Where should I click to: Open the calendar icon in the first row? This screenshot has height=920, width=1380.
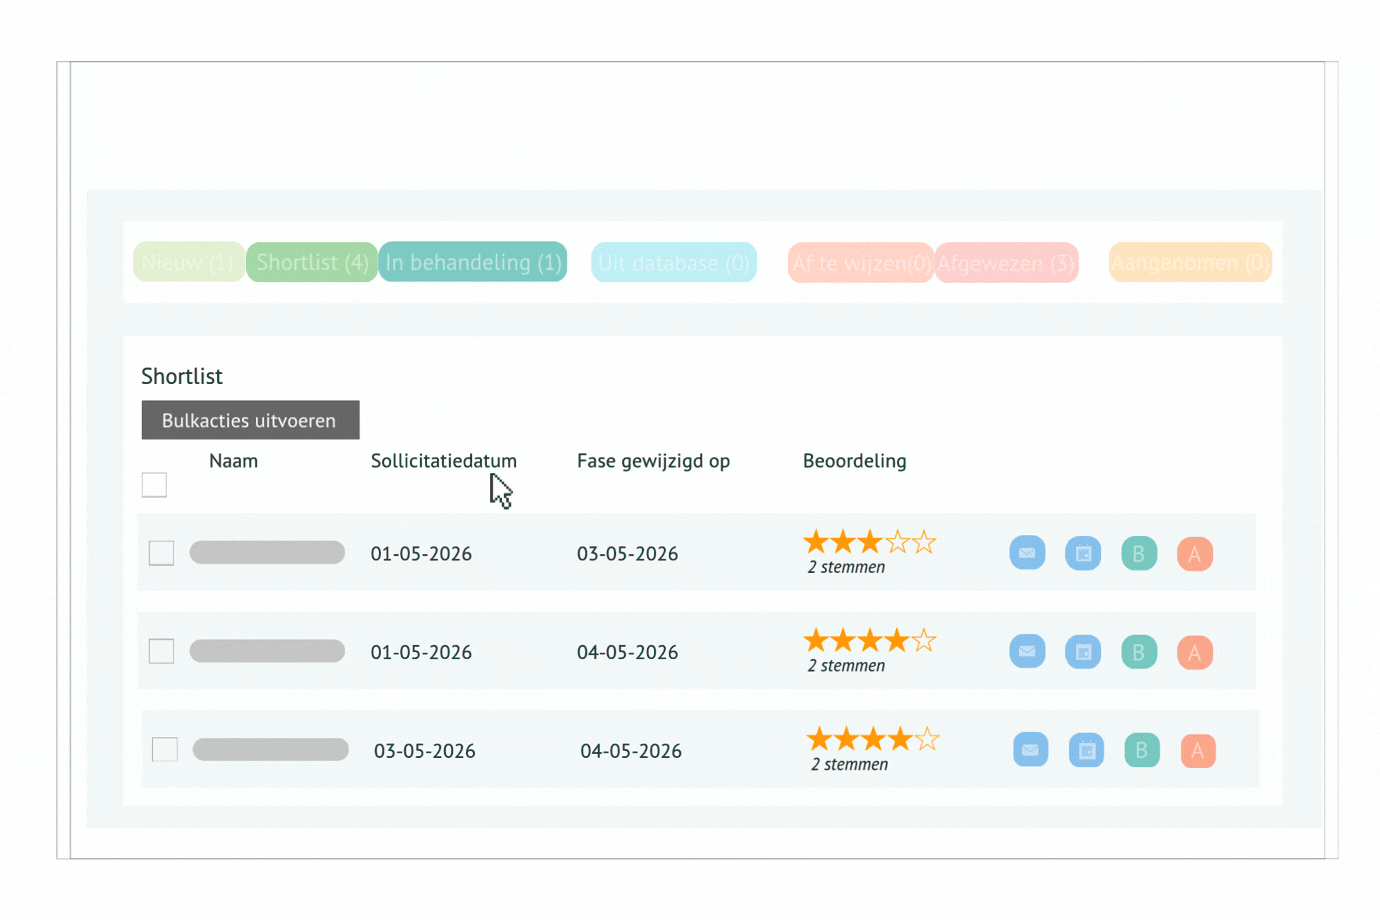(x=1083, y=553)
